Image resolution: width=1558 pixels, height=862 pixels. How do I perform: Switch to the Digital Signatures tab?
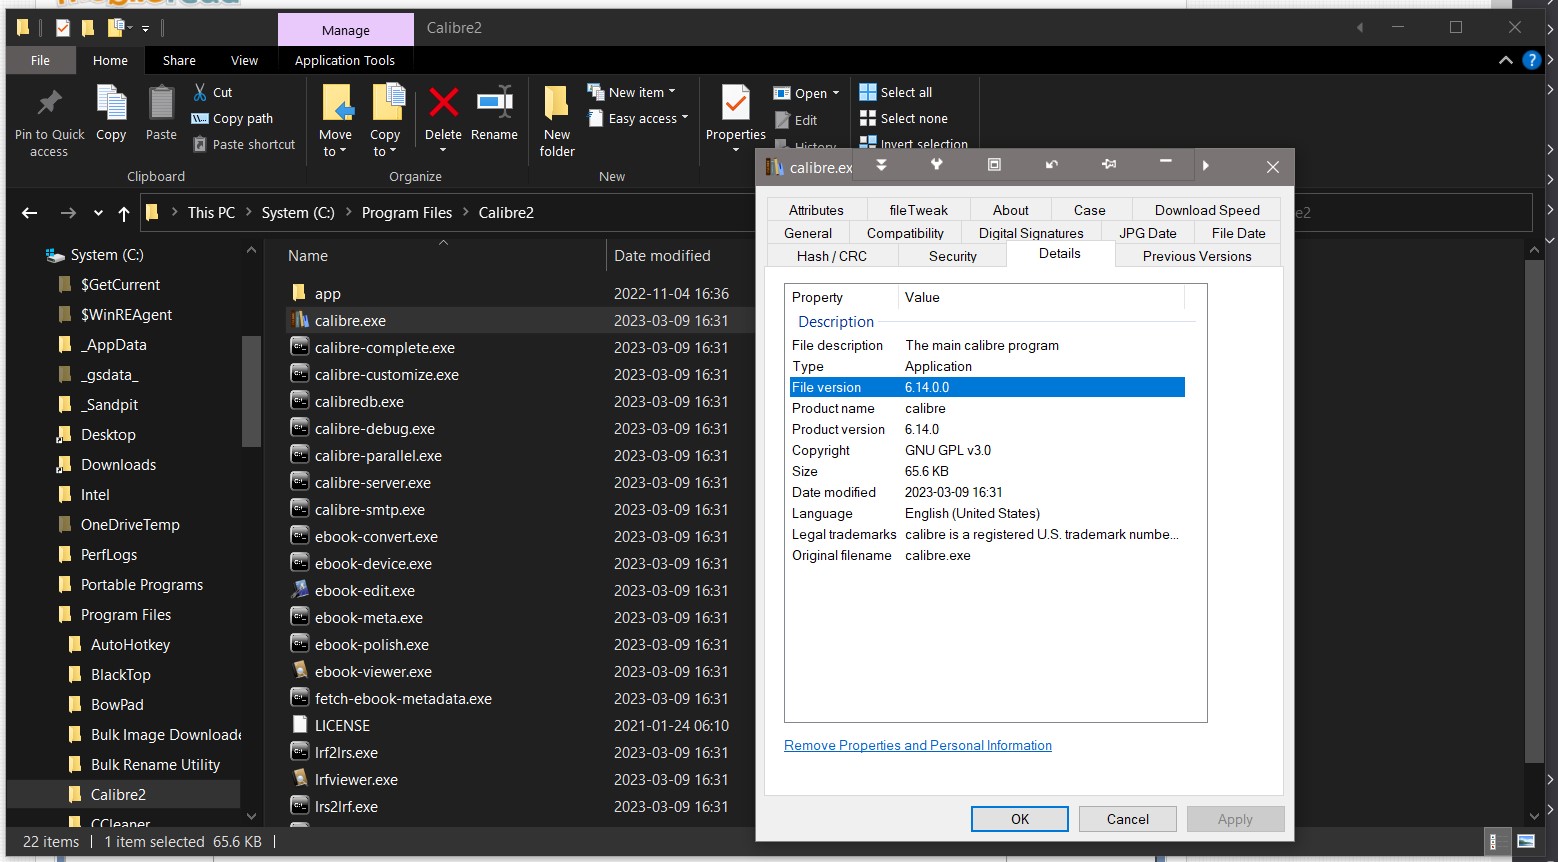point(1030,233)
